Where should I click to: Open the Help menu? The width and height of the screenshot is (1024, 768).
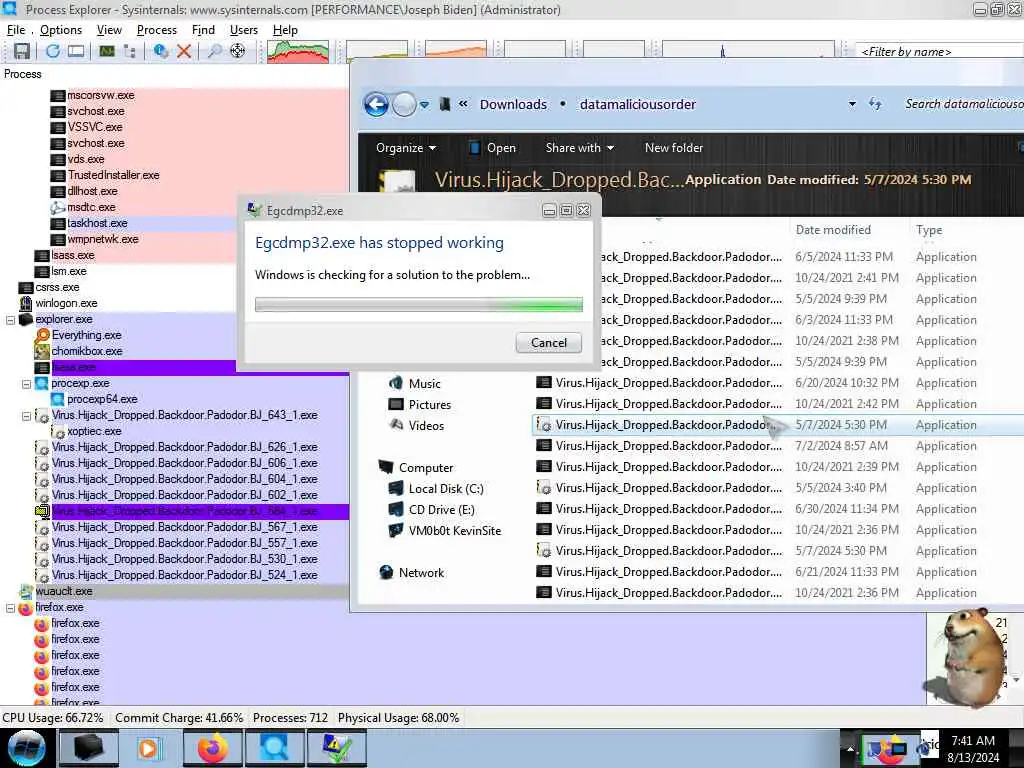(285, 30)
